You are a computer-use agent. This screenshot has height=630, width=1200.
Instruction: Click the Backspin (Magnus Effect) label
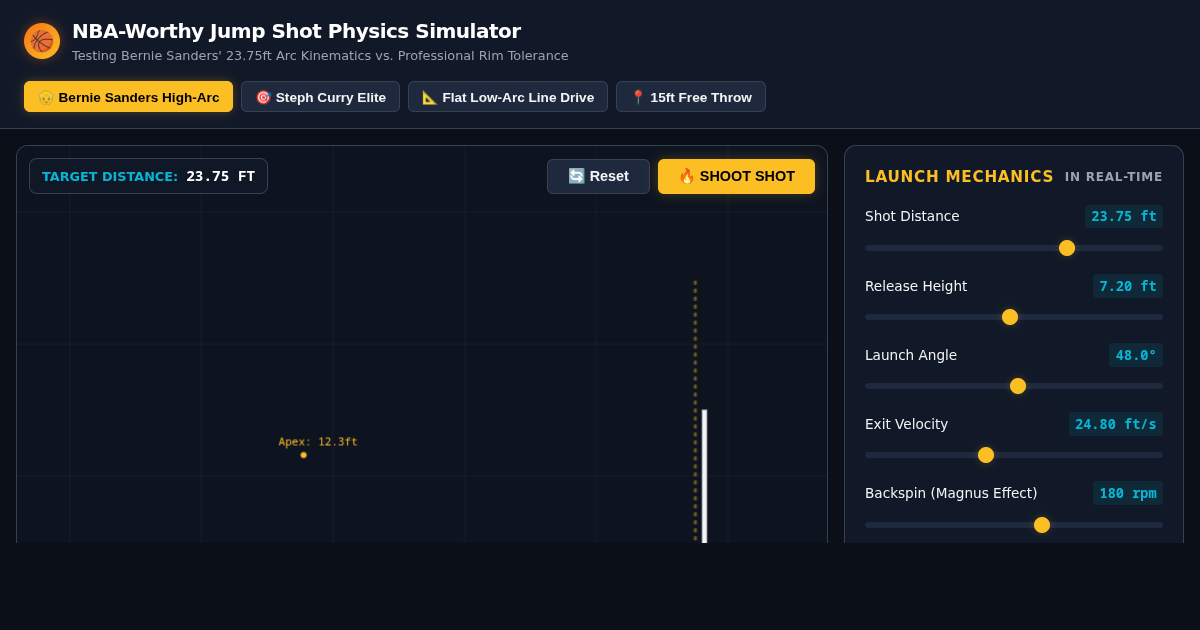pos(951,493)
